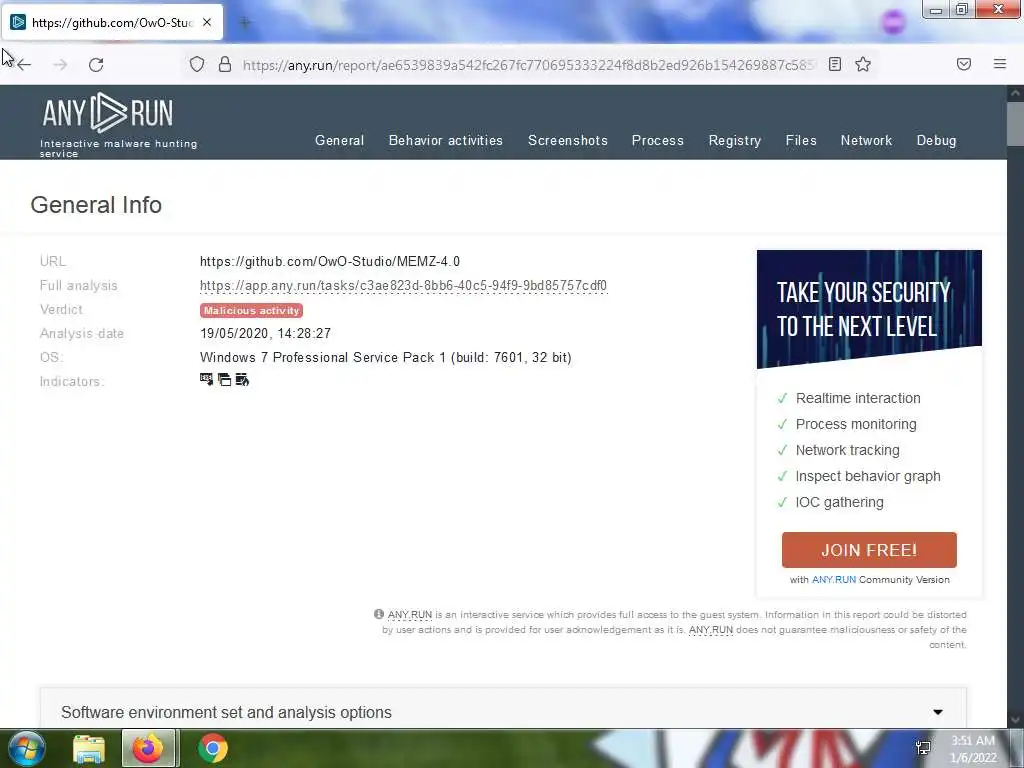Click IOC gathering list item
The image size is (1024, 768).
click(830, 502)
